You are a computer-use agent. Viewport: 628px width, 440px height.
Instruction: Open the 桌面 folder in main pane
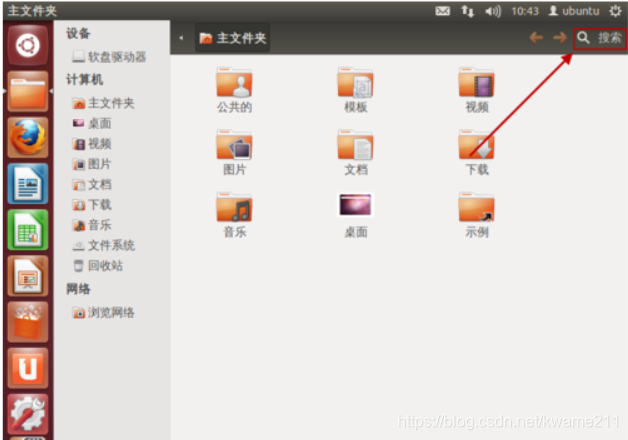click(356, 215)
